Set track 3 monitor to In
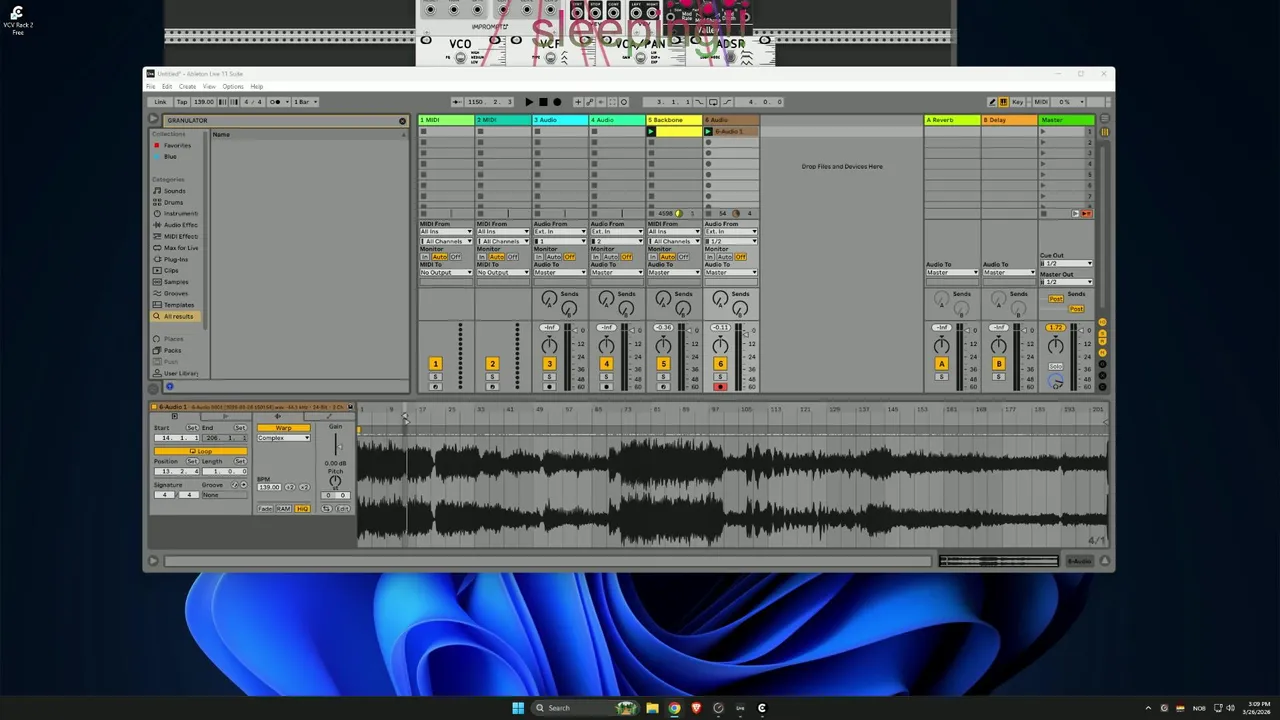This screenshot has width=1280, height=720. [538, 257]
